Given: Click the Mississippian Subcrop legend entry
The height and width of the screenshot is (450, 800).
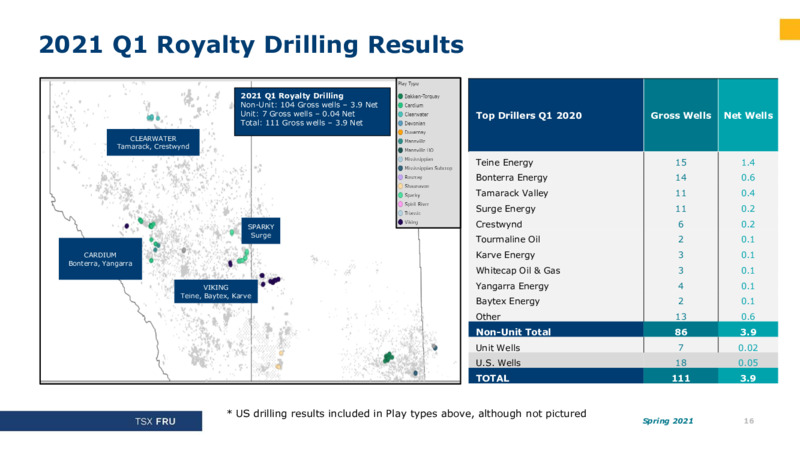Looking at the screenshot, I should tap(425, 168).
